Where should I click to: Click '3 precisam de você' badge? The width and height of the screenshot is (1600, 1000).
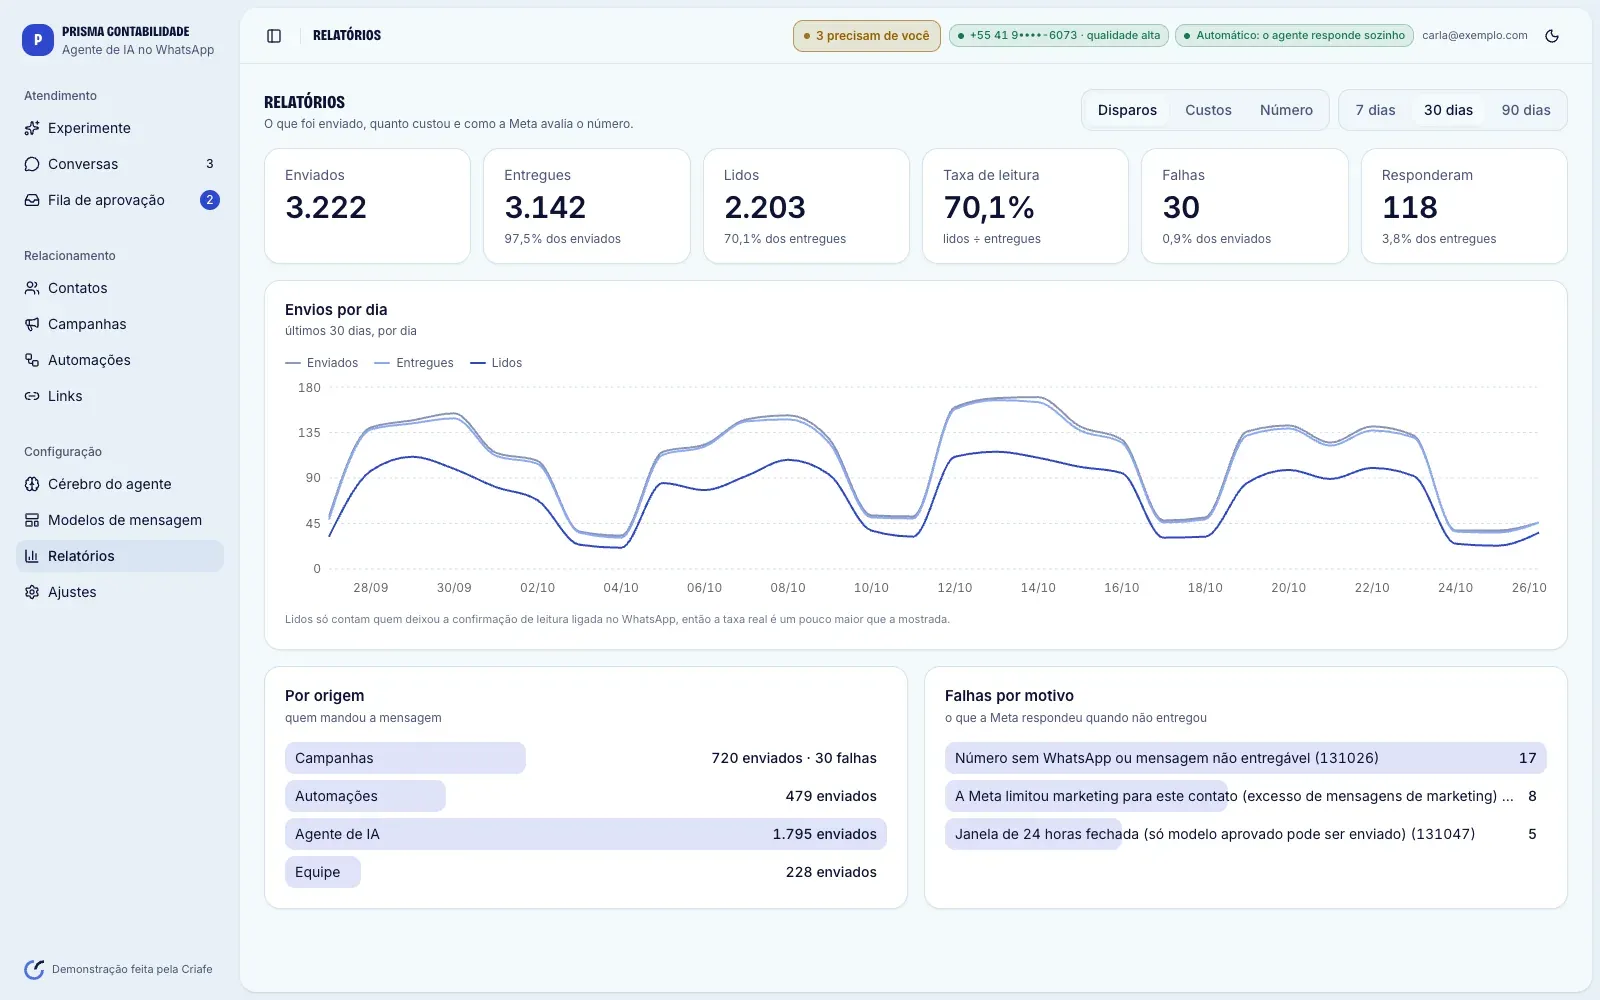pyautogui.click(x=867, y=36)
